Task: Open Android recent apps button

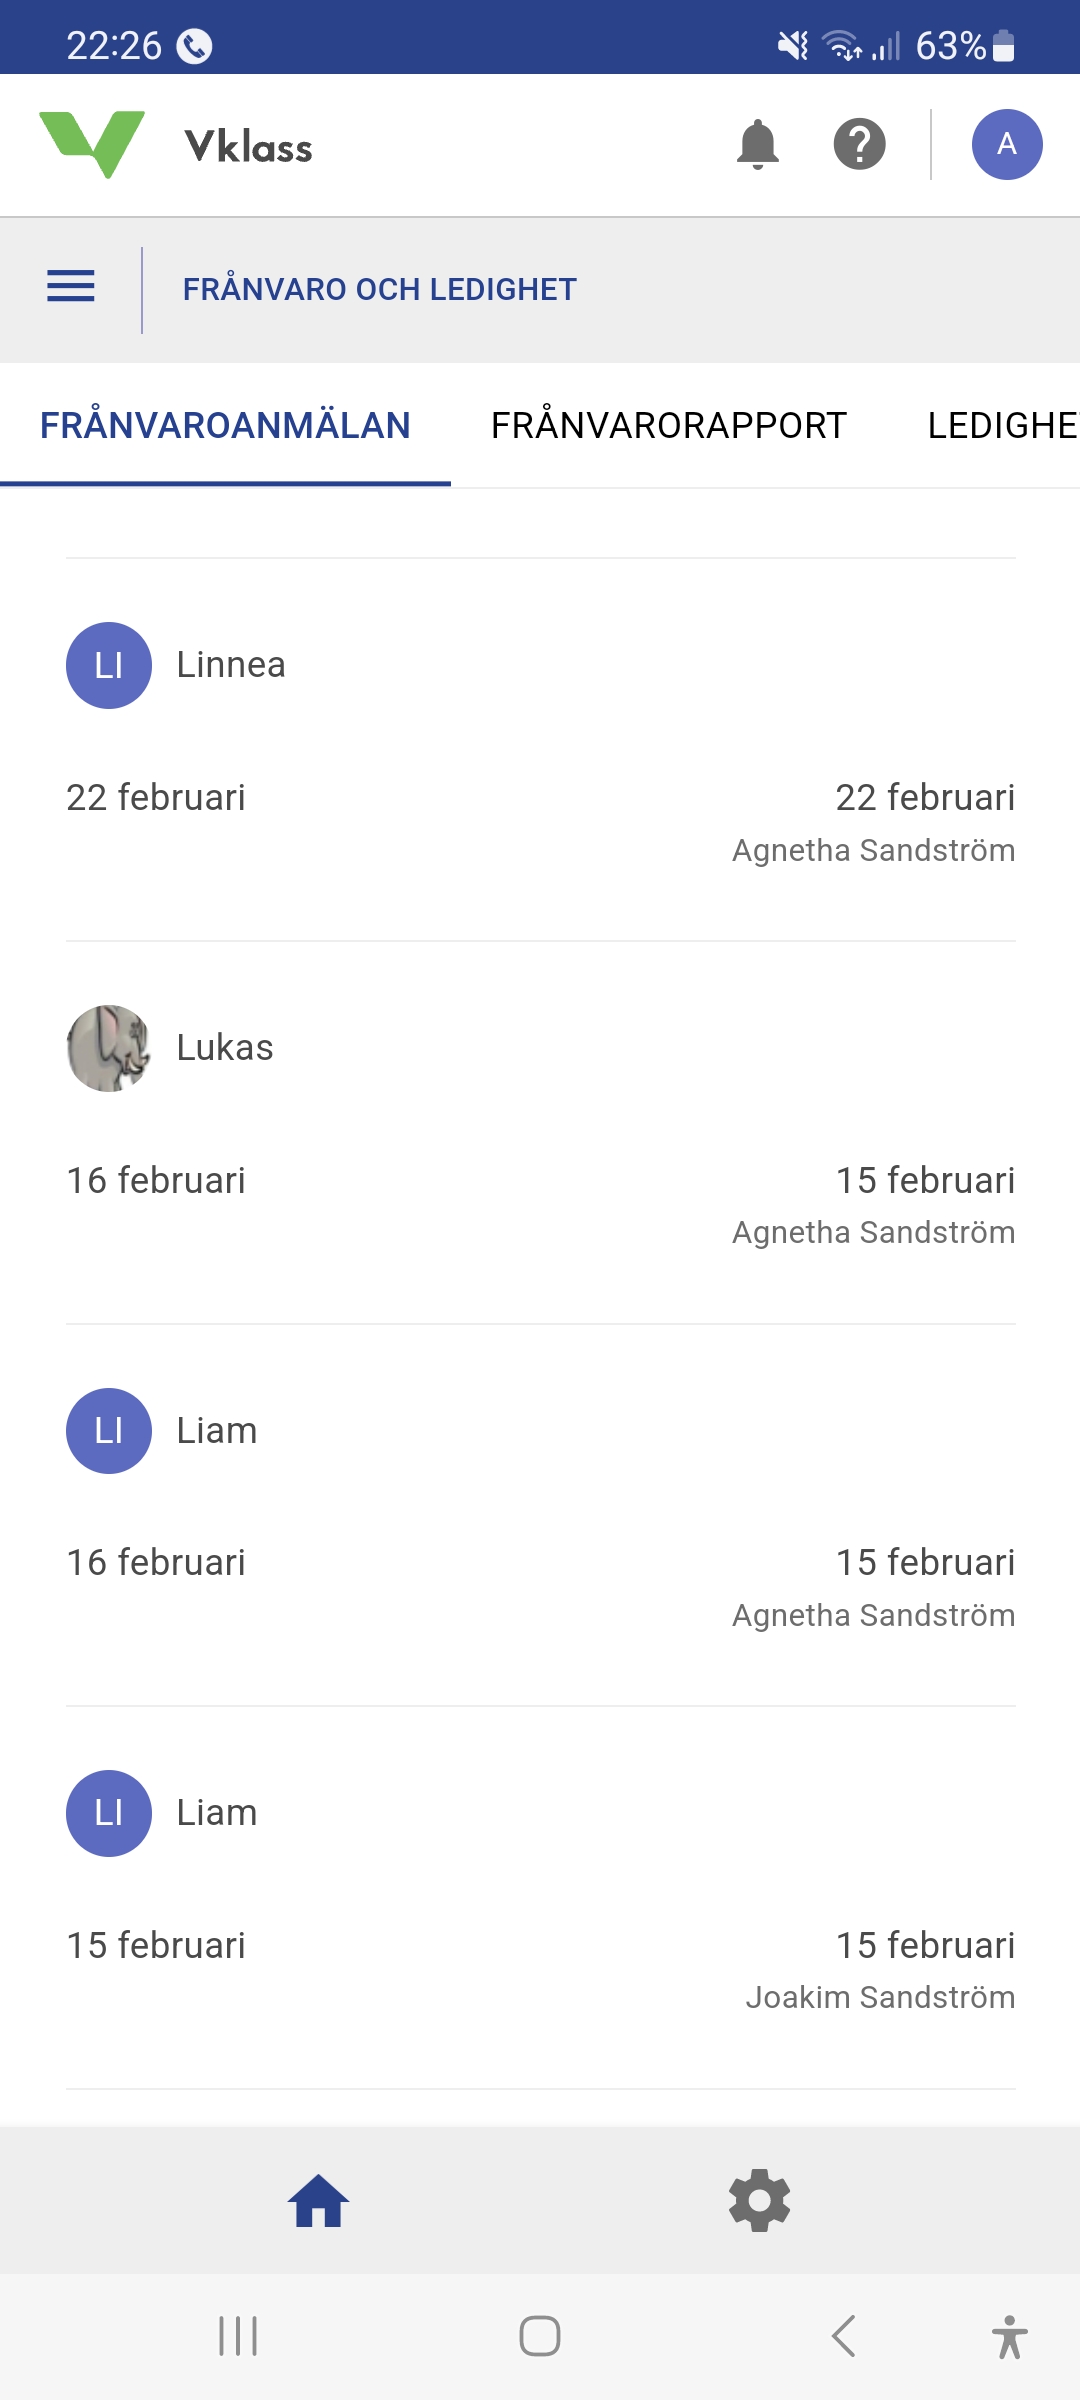Action: 238,2337
